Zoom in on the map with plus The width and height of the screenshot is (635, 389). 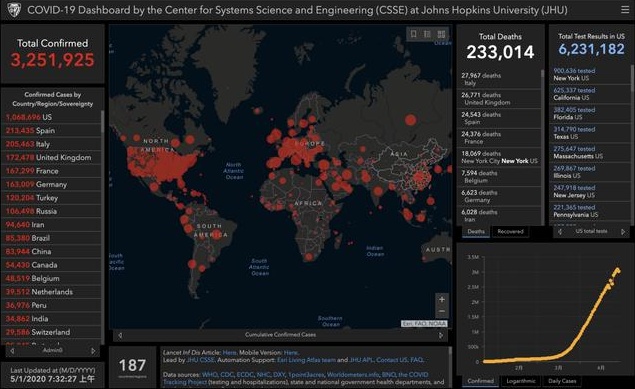click(442, 300)
